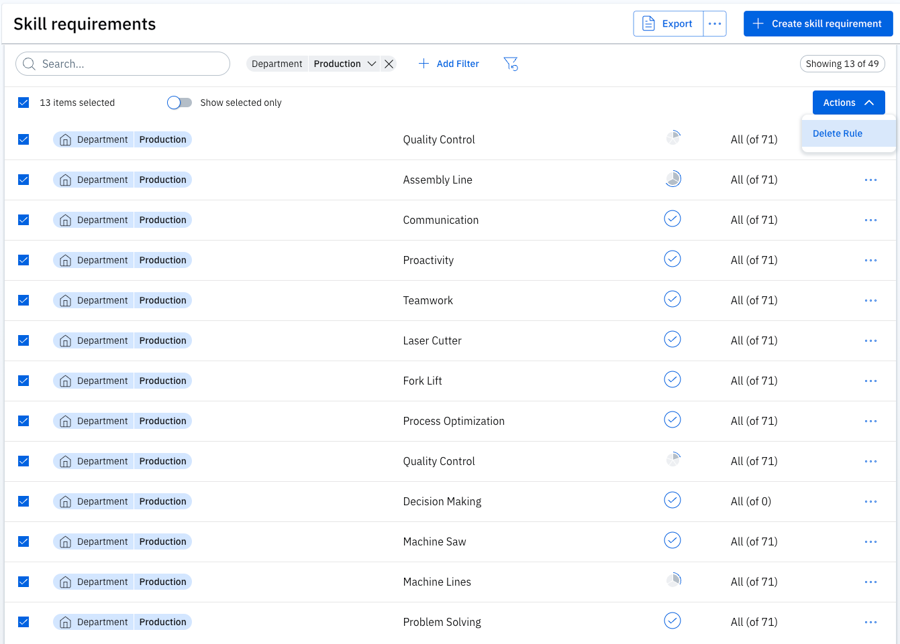Click the Assembly Line row ellipsis icon
This screenshot has width=900, height=644.
(870, 180)
